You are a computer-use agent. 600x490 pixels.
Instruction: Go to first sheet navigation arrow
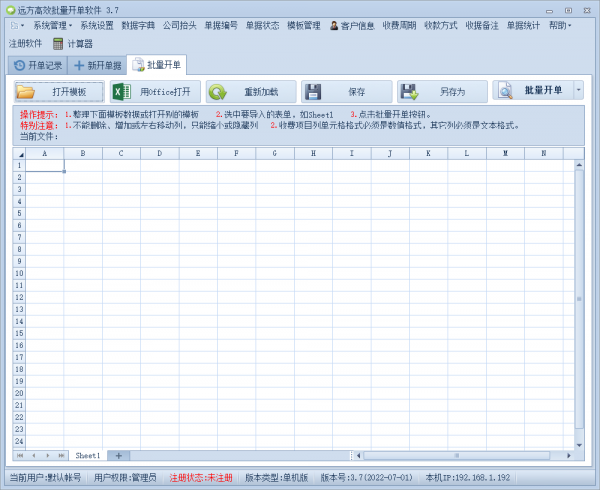point(20,456)
